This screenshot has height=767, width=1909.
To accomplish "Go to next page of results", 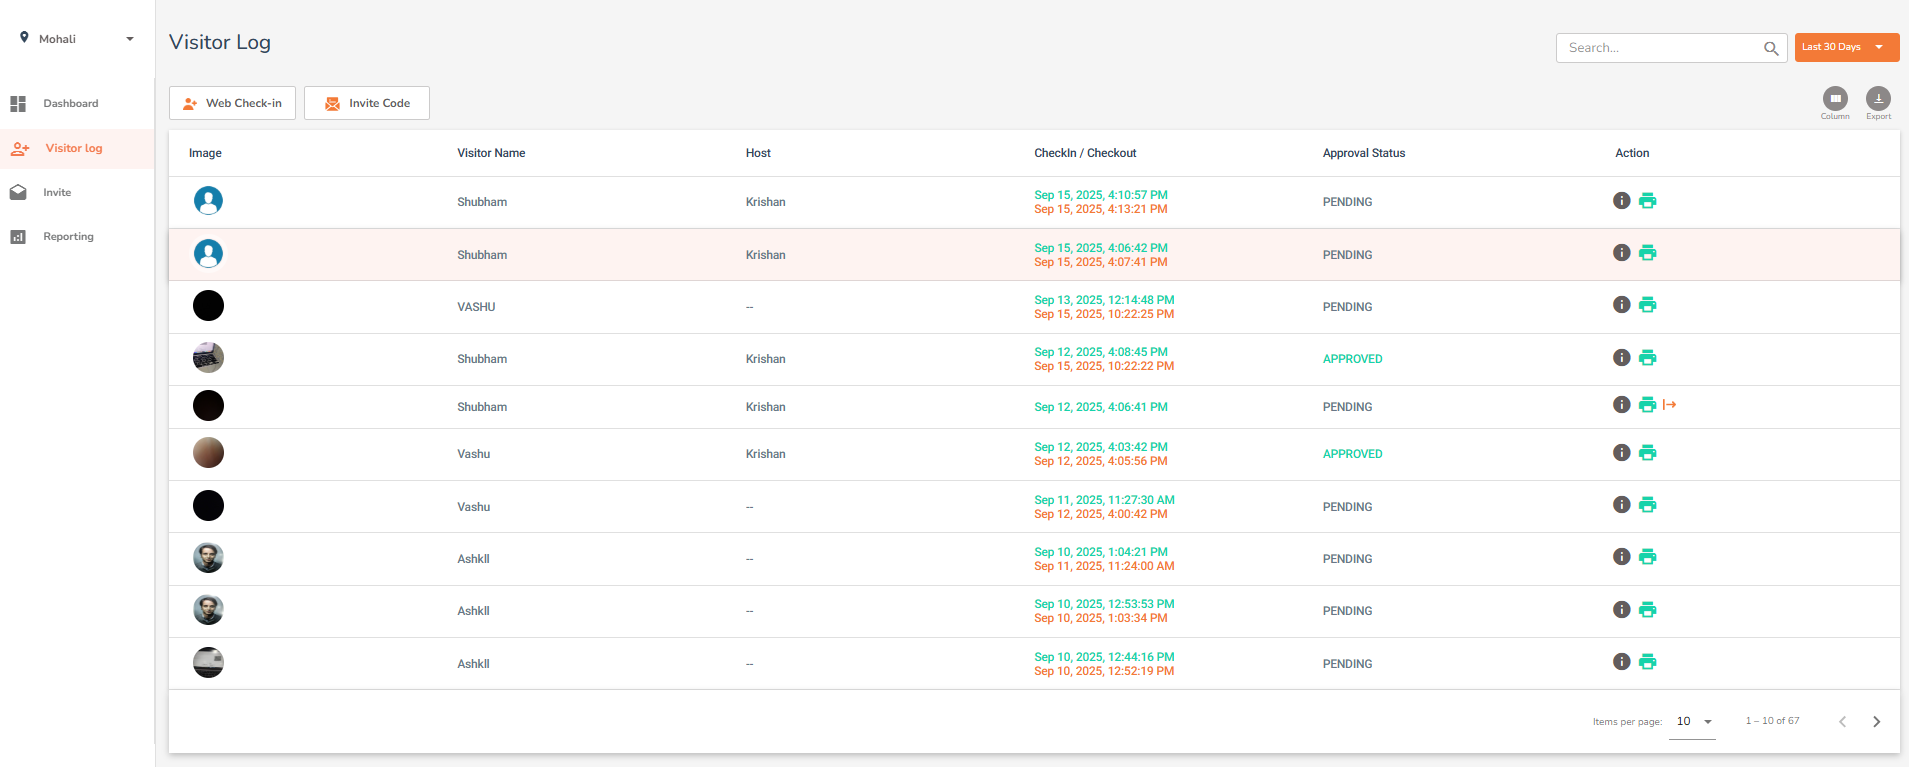I will tap(1876, 721).
